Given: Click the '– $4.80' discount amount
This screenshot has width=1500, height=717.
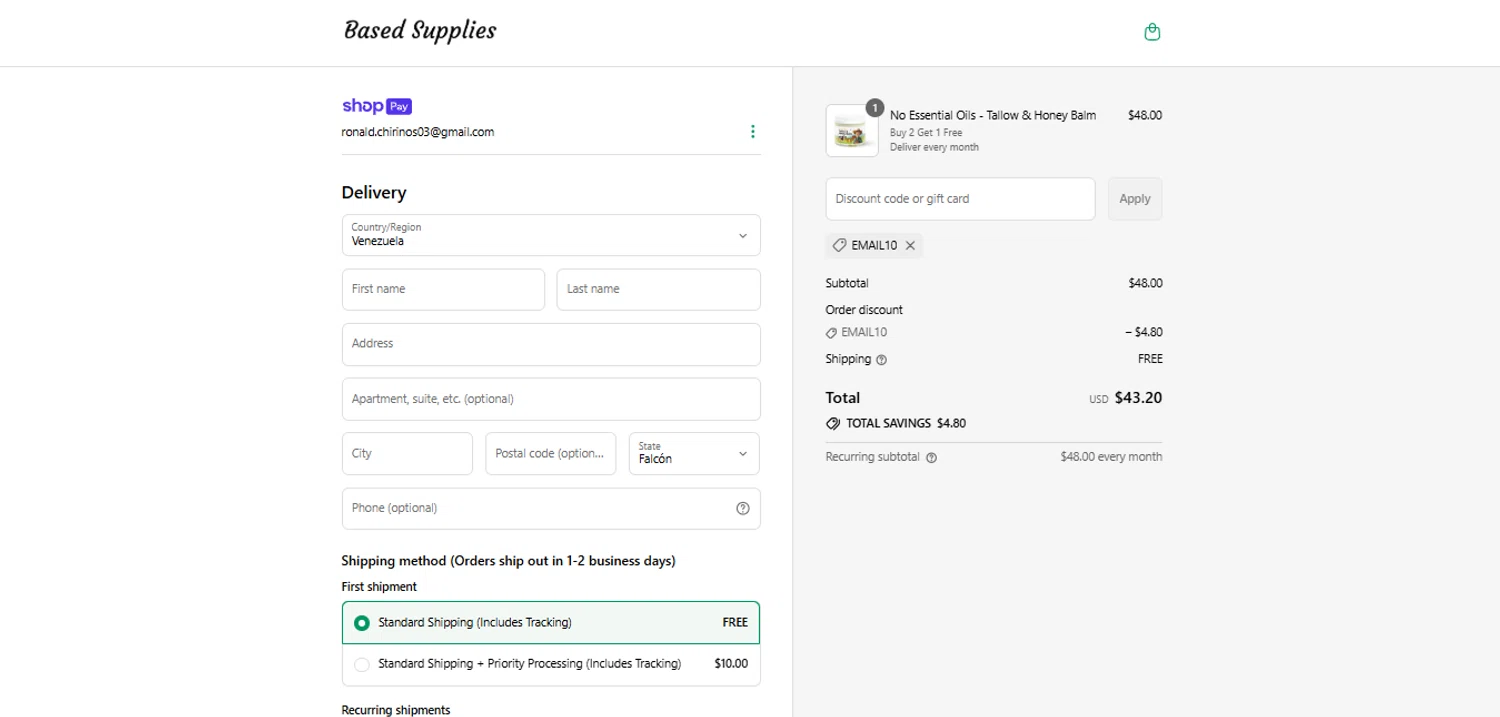Looking at the screenshot, I should [1144, 333].
